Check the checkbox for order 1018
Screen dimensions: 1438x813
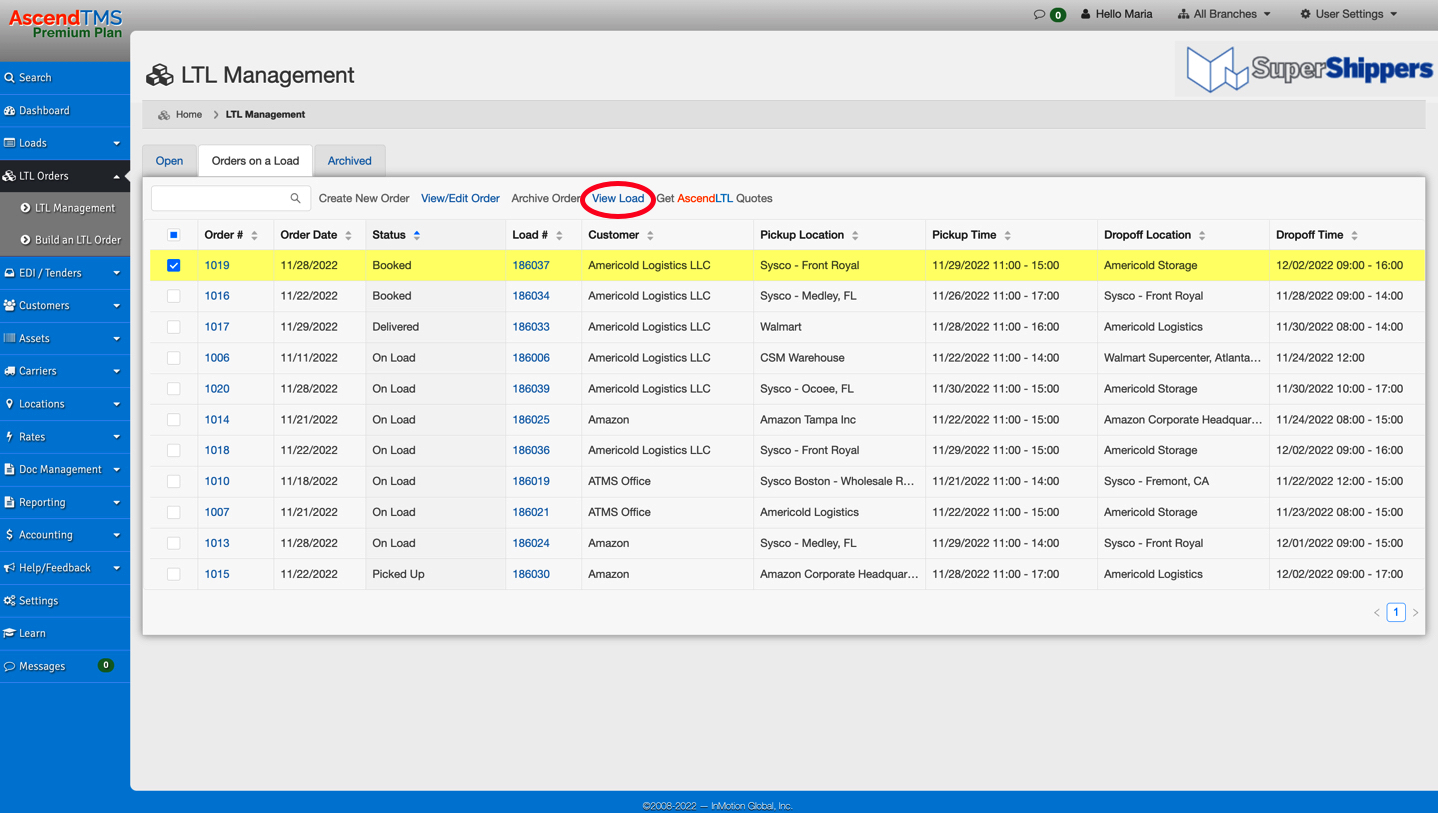pos(174,450)
